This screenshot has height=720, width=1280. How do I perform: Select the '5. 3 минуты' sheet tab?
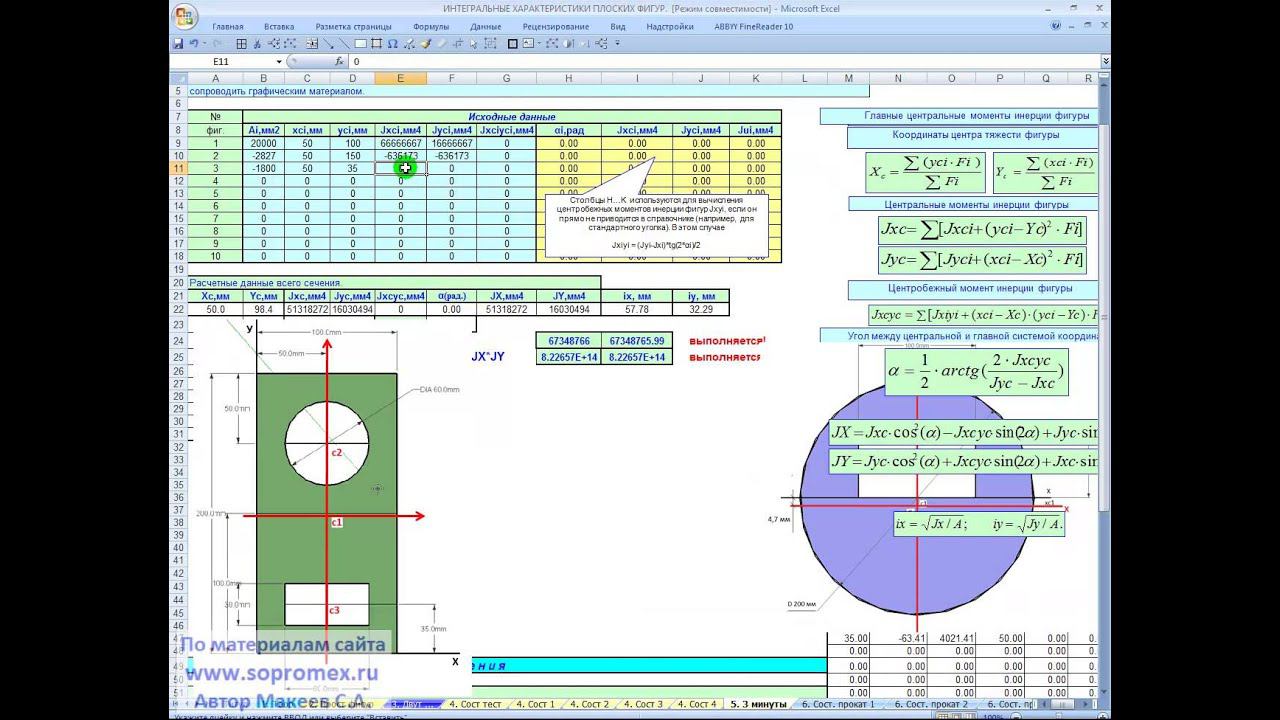tap(759, 704)
